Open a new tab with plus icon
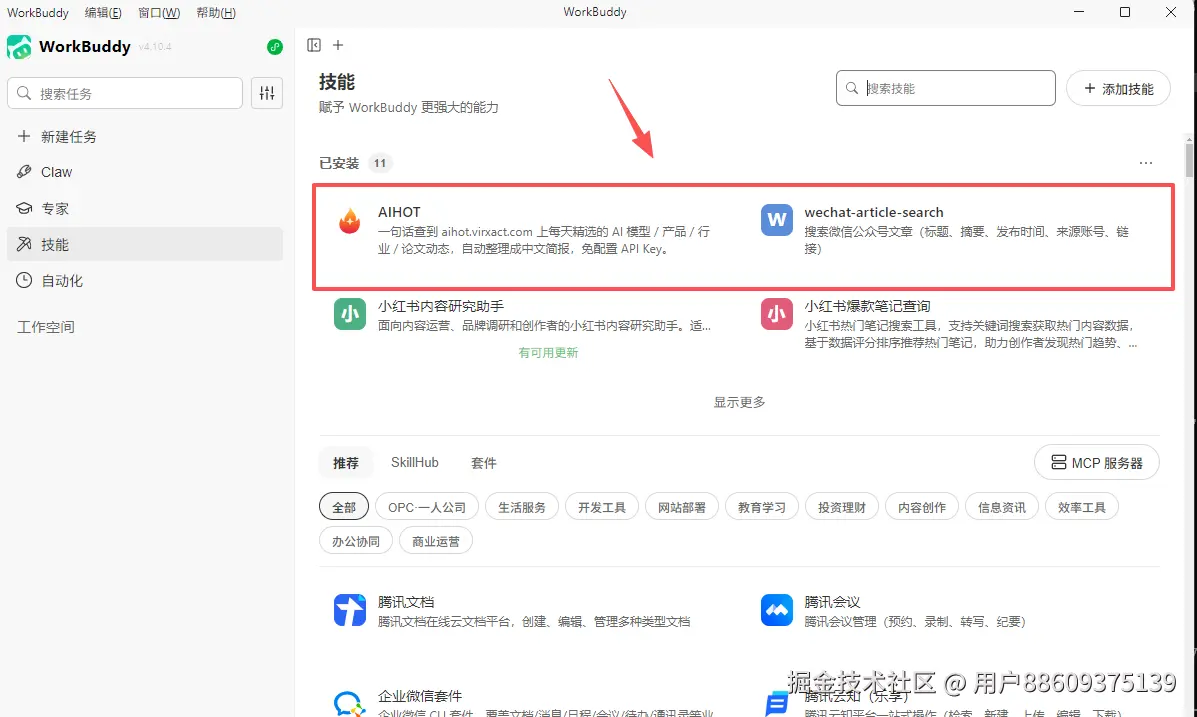Viewport: 1197px width, 717px height. click(338, 45)
